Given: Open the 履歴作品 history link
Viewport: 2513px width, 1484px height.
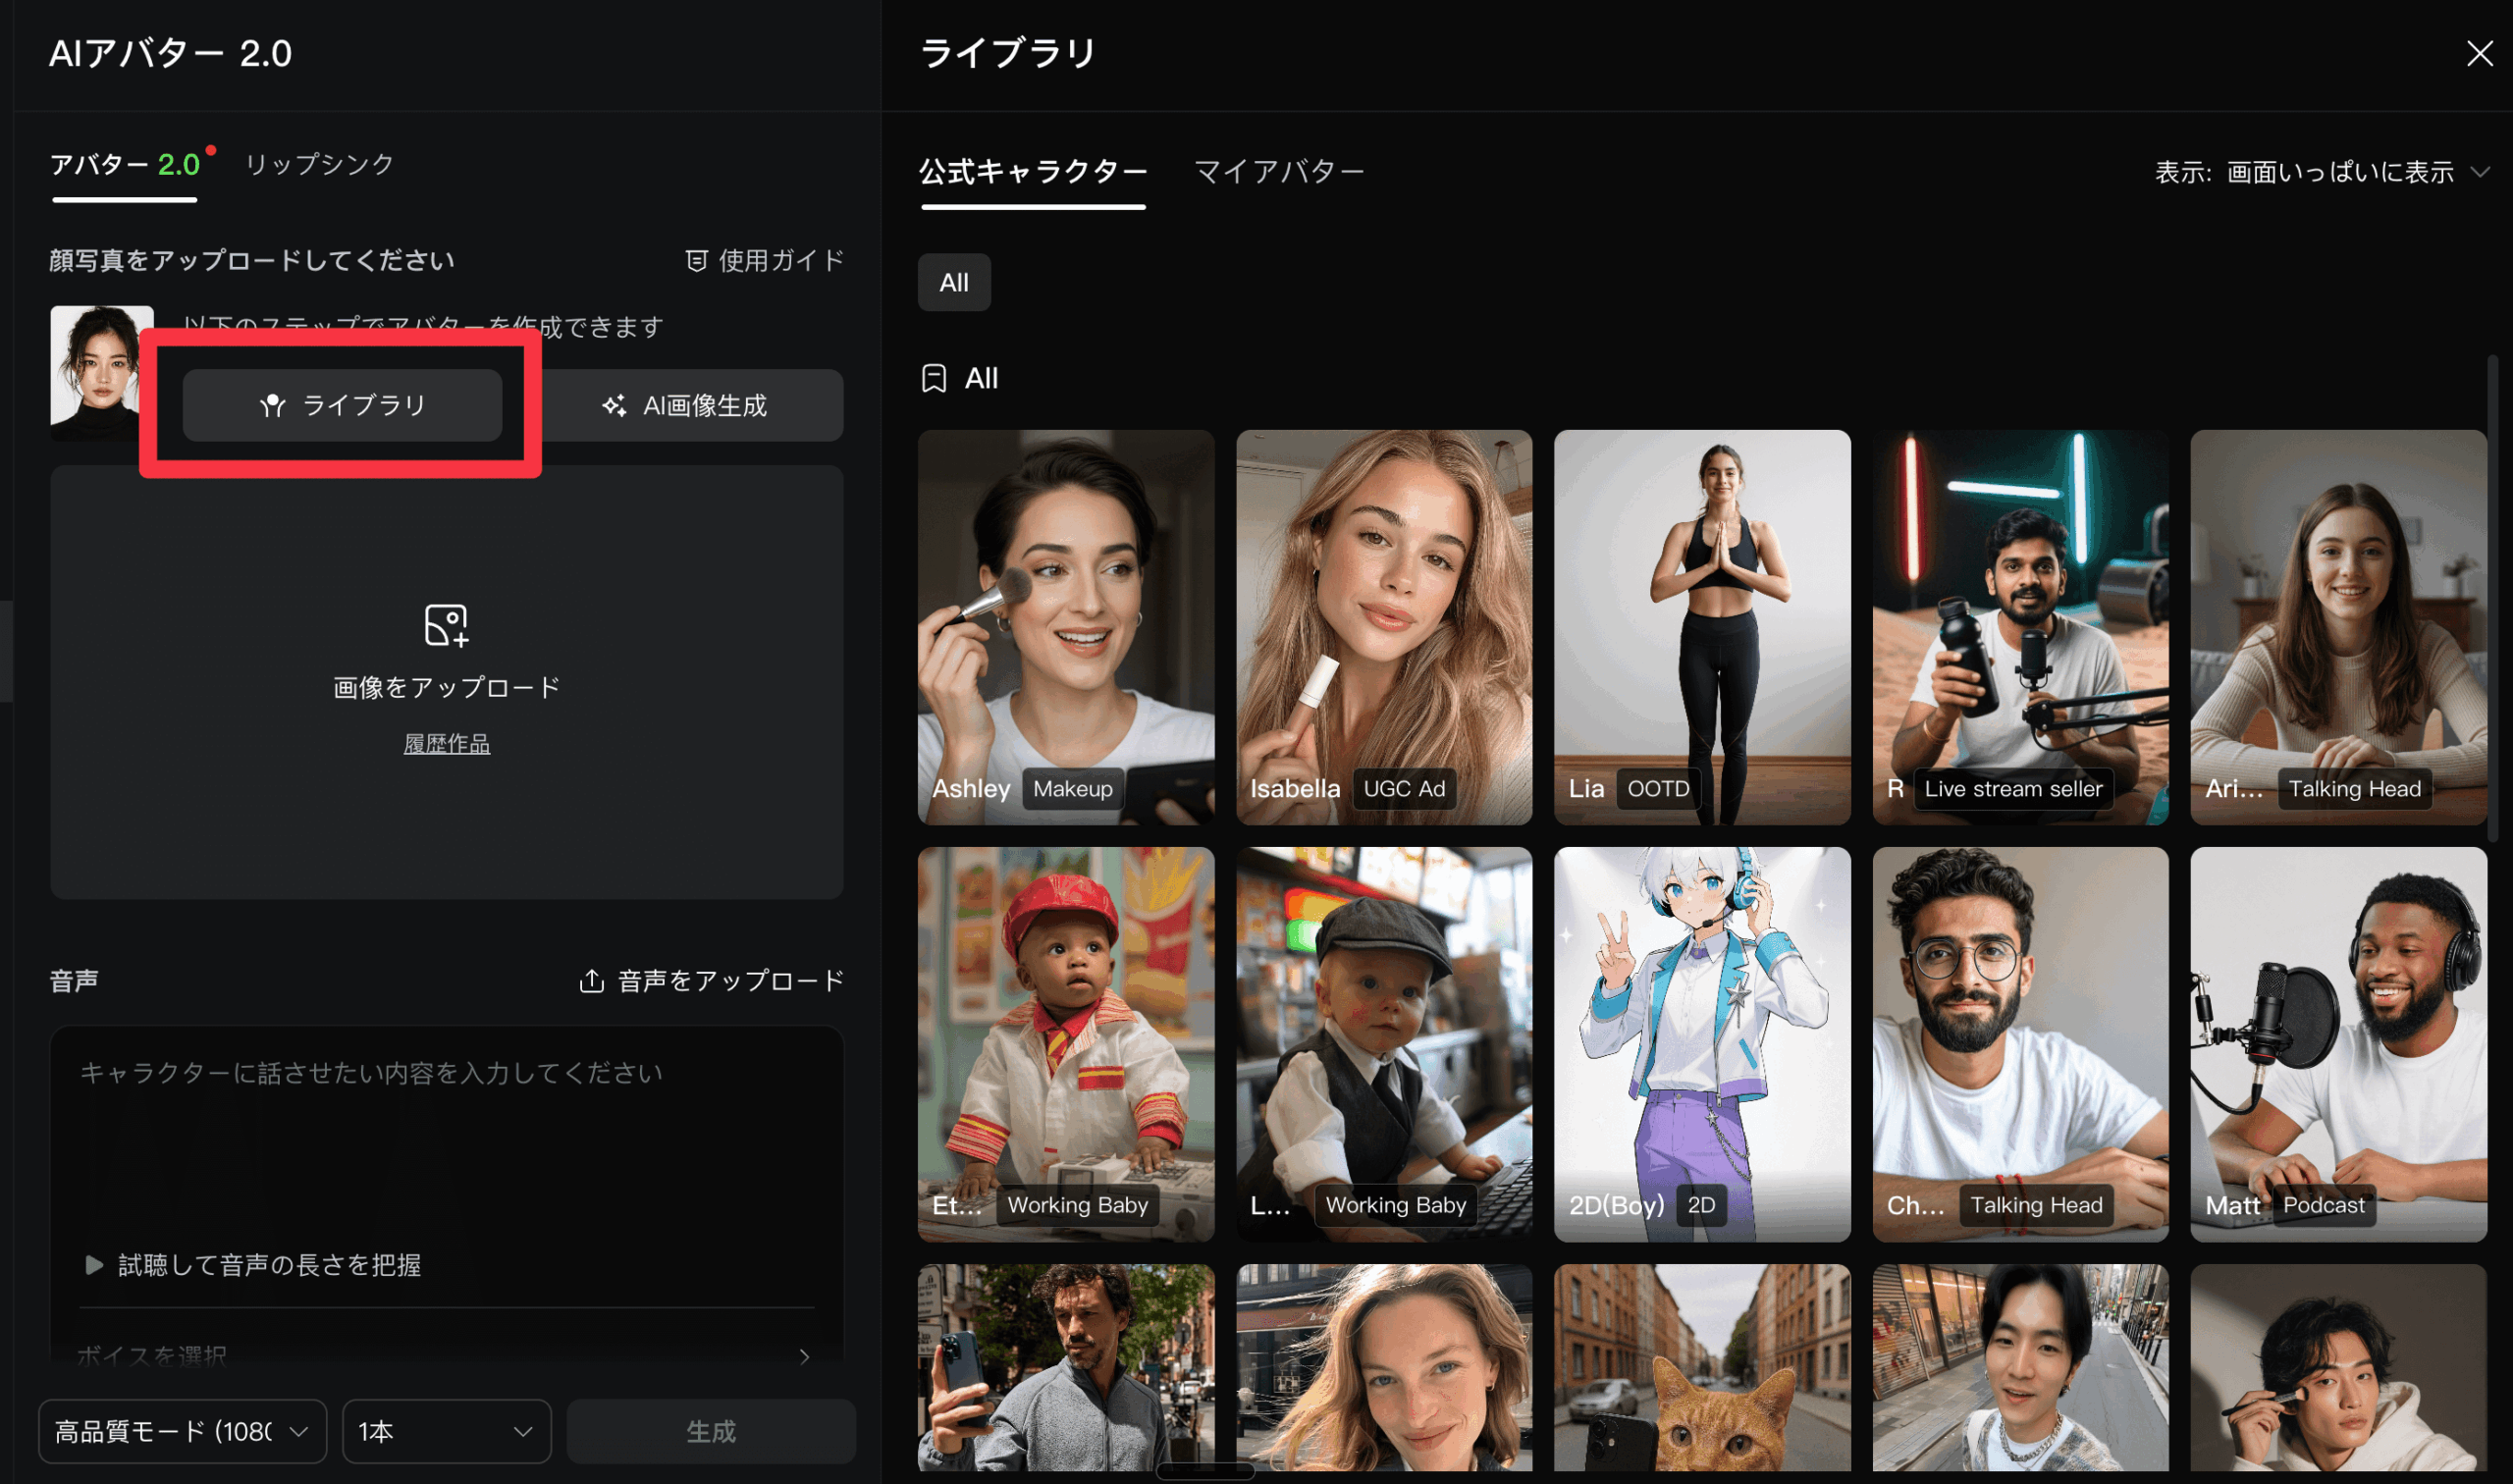Looking at the screenshot, I should [446, 744].
